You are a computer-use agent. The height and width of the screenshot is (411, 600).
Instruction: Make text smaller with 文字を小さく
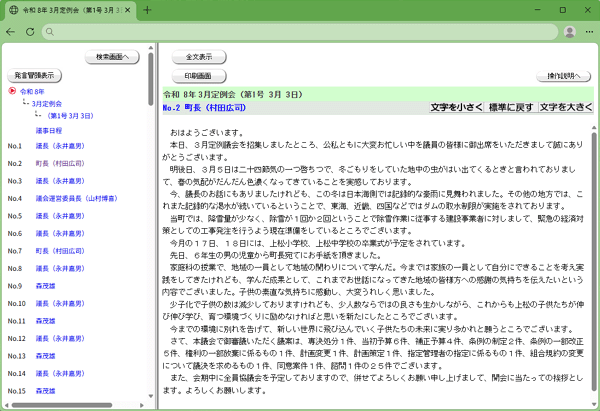pyautogui.click(x=457, y=108)
